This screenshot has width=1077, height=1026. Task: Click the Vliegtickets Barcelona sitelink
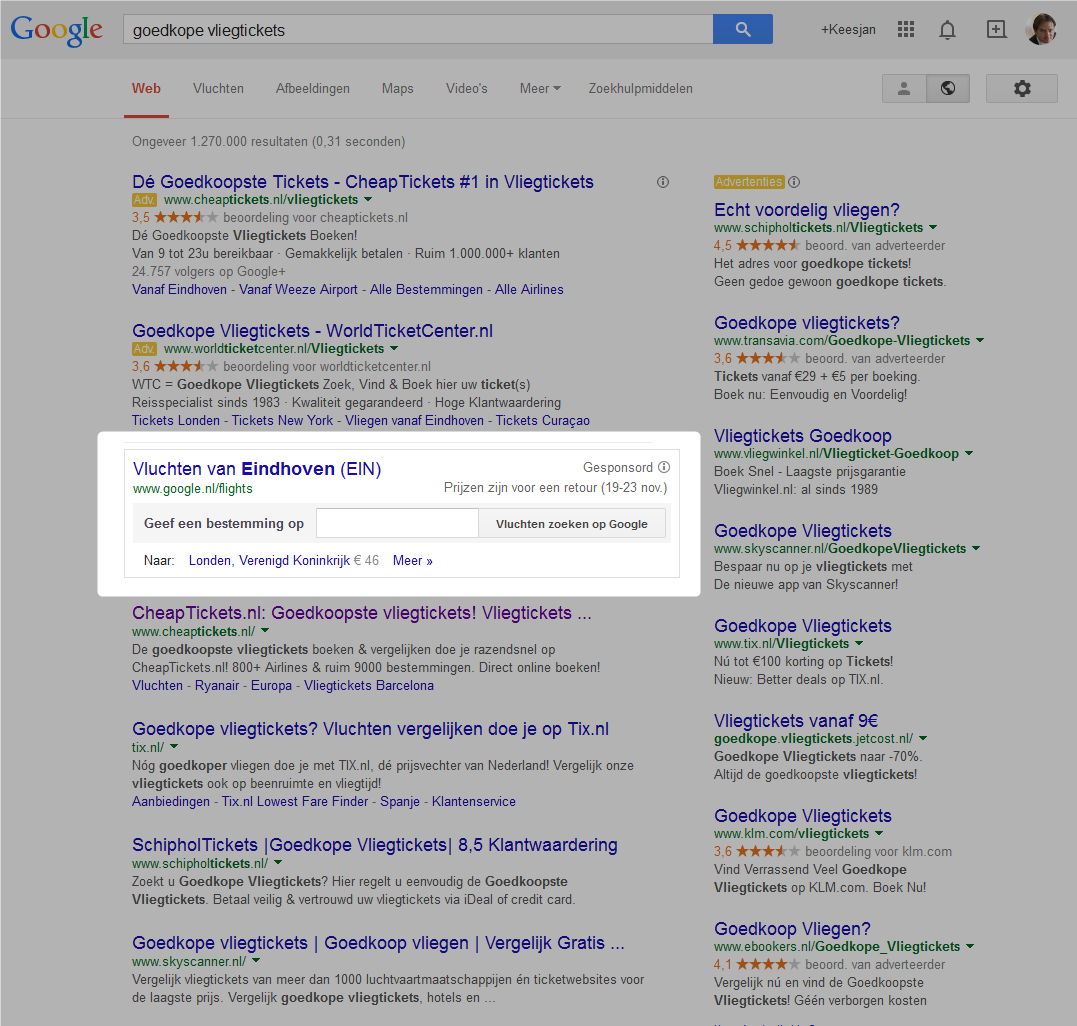click(x=369, y=685)
